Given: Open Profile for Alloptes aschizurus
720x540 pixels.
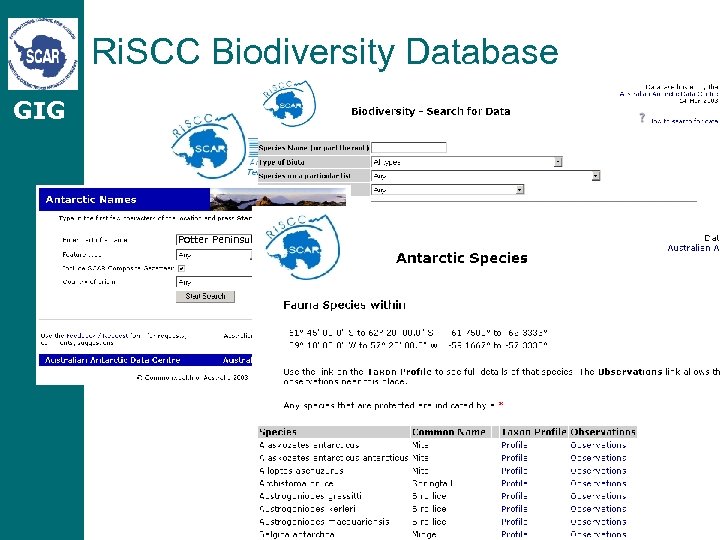Looking at the screenshot, I should click(514, 471).
